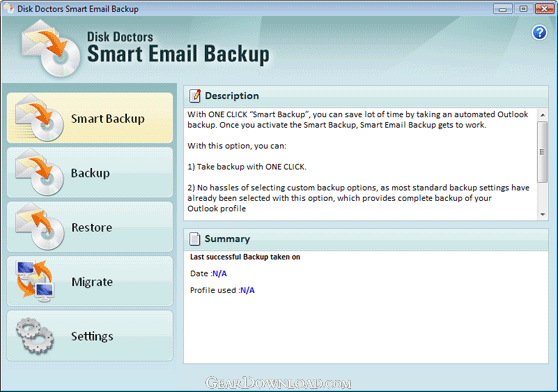Close the Smart Email Backup window
The height and width of the screenshot is (392, 558).
point(544,9)
